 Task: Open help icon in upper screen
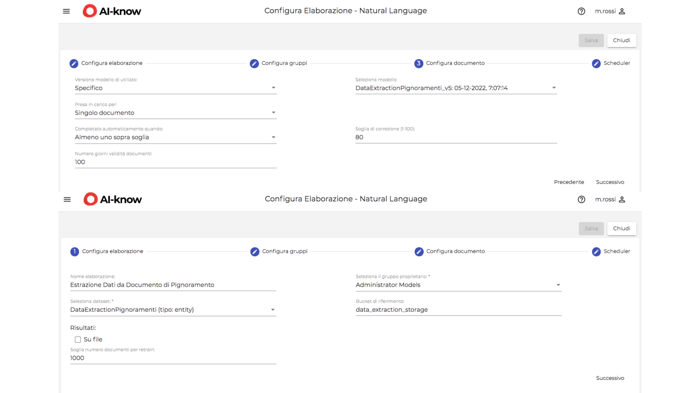click(x=581, y=12)
